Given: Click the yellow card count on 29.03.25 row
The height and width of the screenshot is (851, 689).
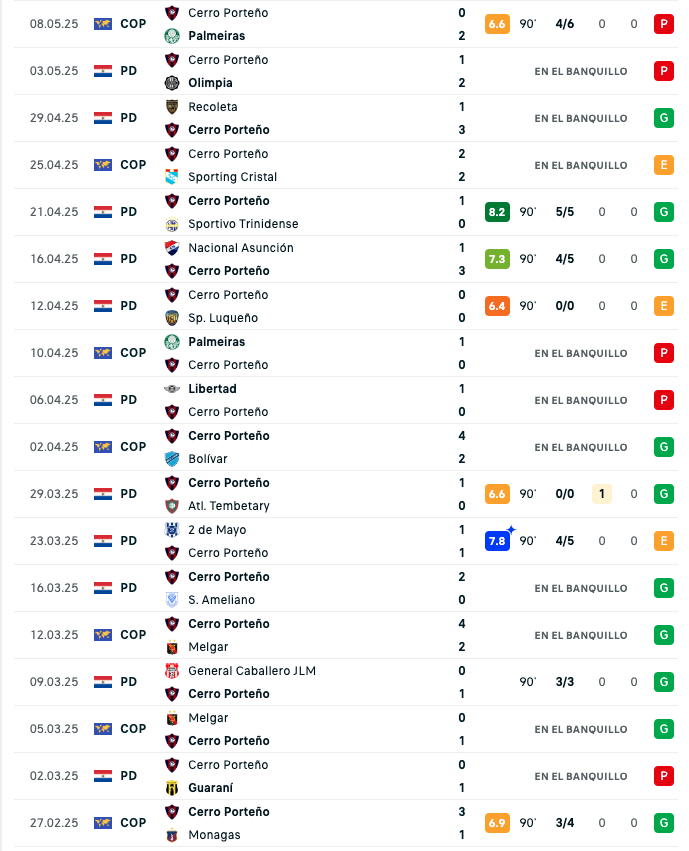Looking at the screenshot, I should 602,494.
